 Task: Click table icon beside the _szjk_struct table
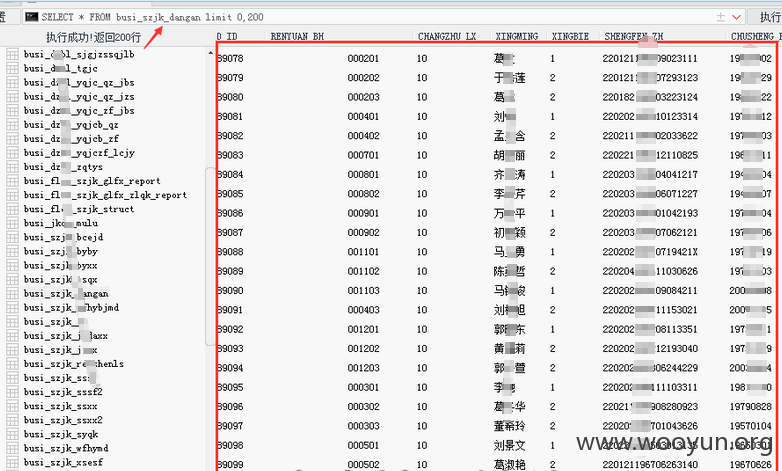tap(12, 209)
